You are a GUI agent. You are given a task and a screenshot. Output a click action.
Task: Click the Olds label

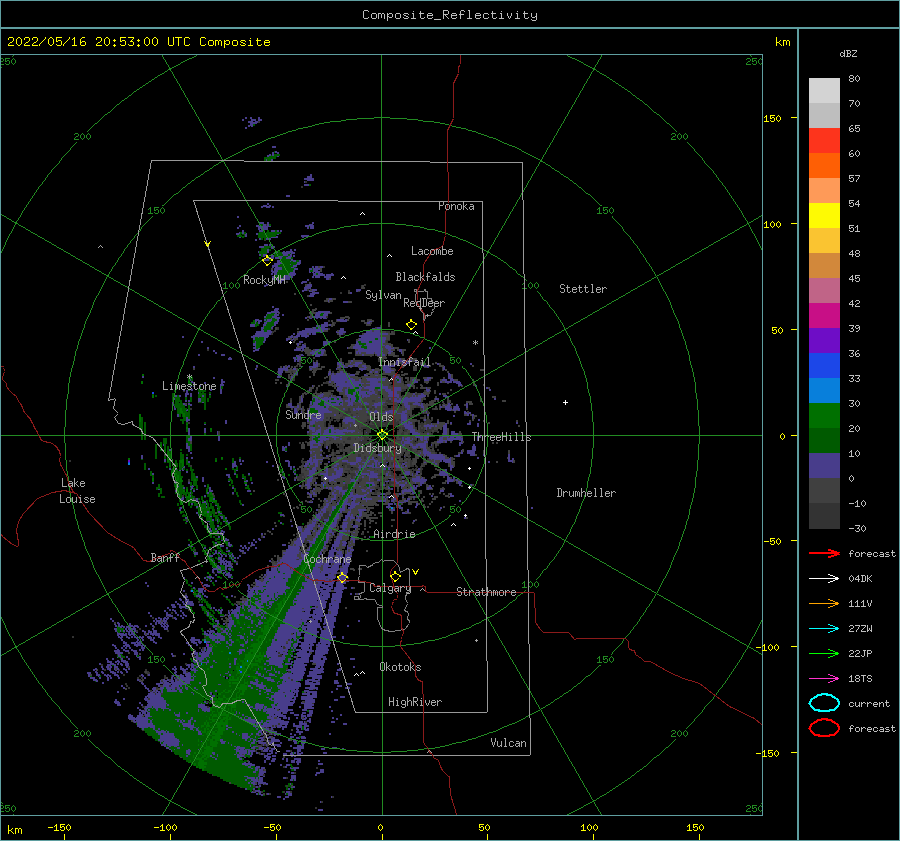coord(381,417)
